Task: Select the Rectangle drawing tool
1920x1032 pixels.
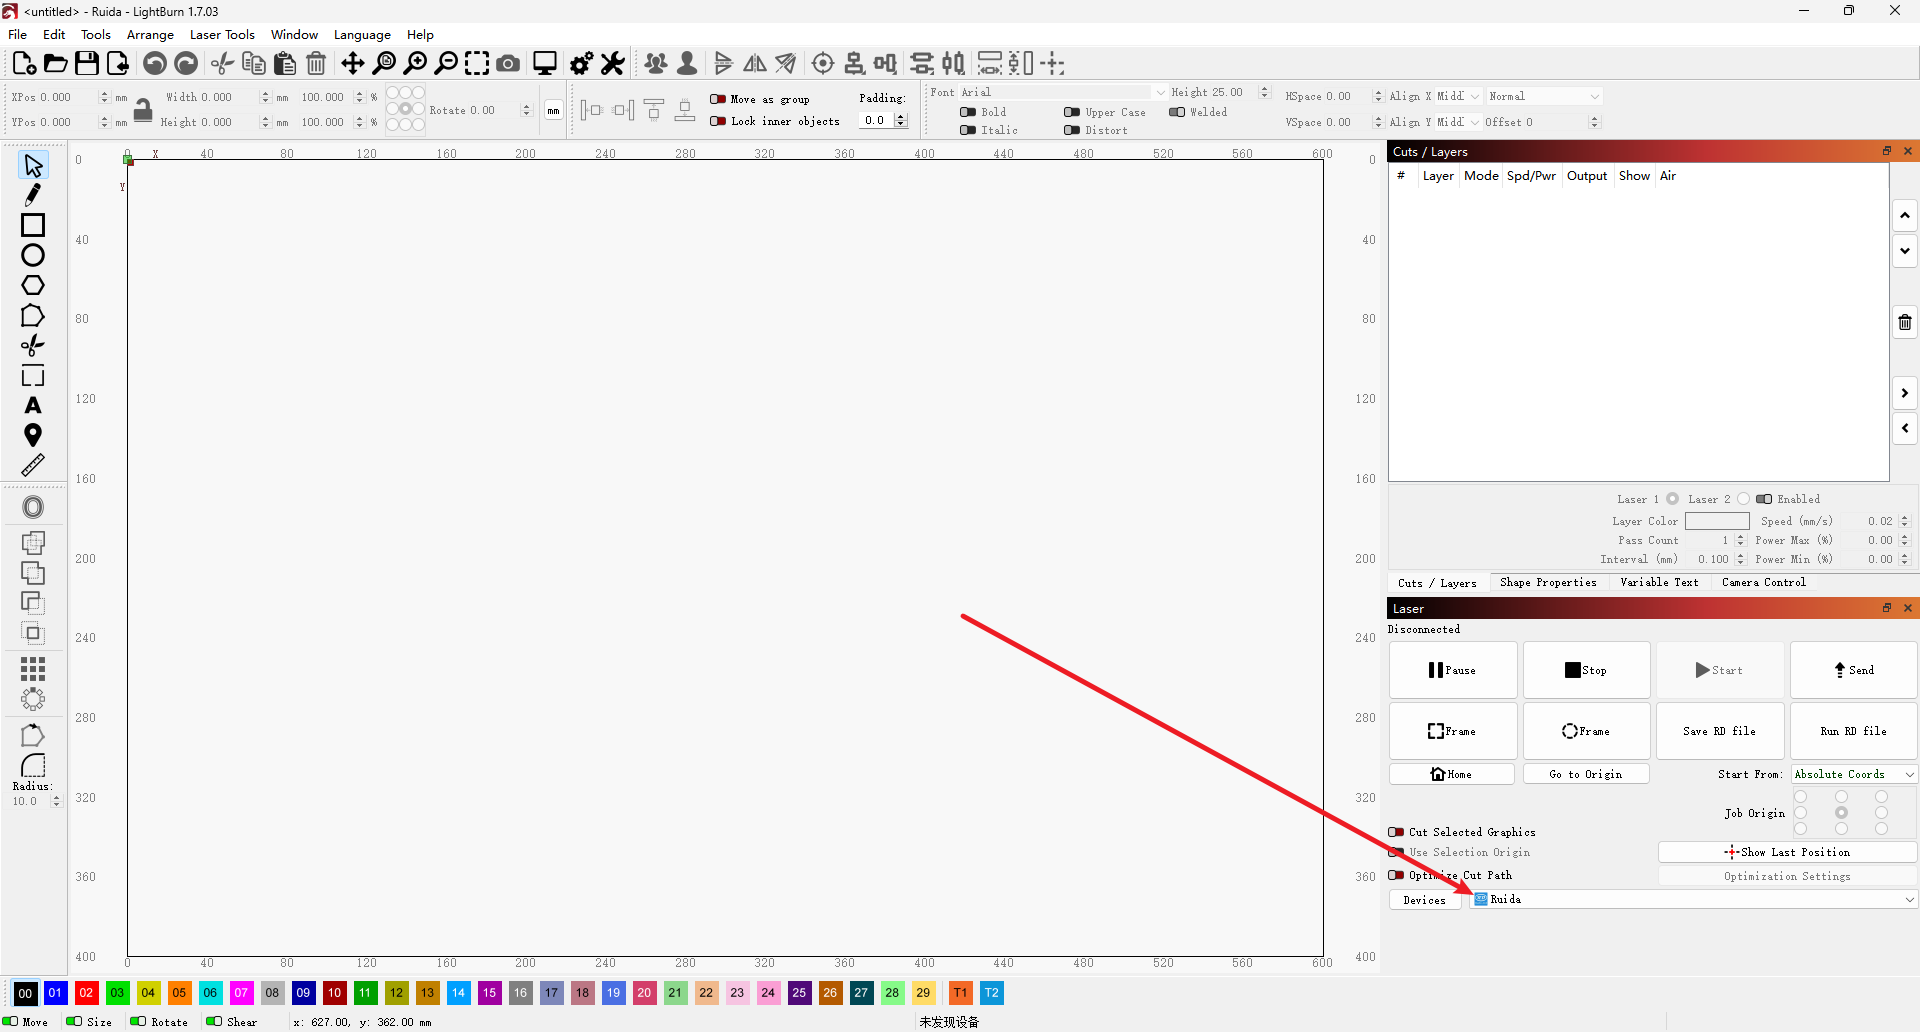Action: (x=33, y=225)
